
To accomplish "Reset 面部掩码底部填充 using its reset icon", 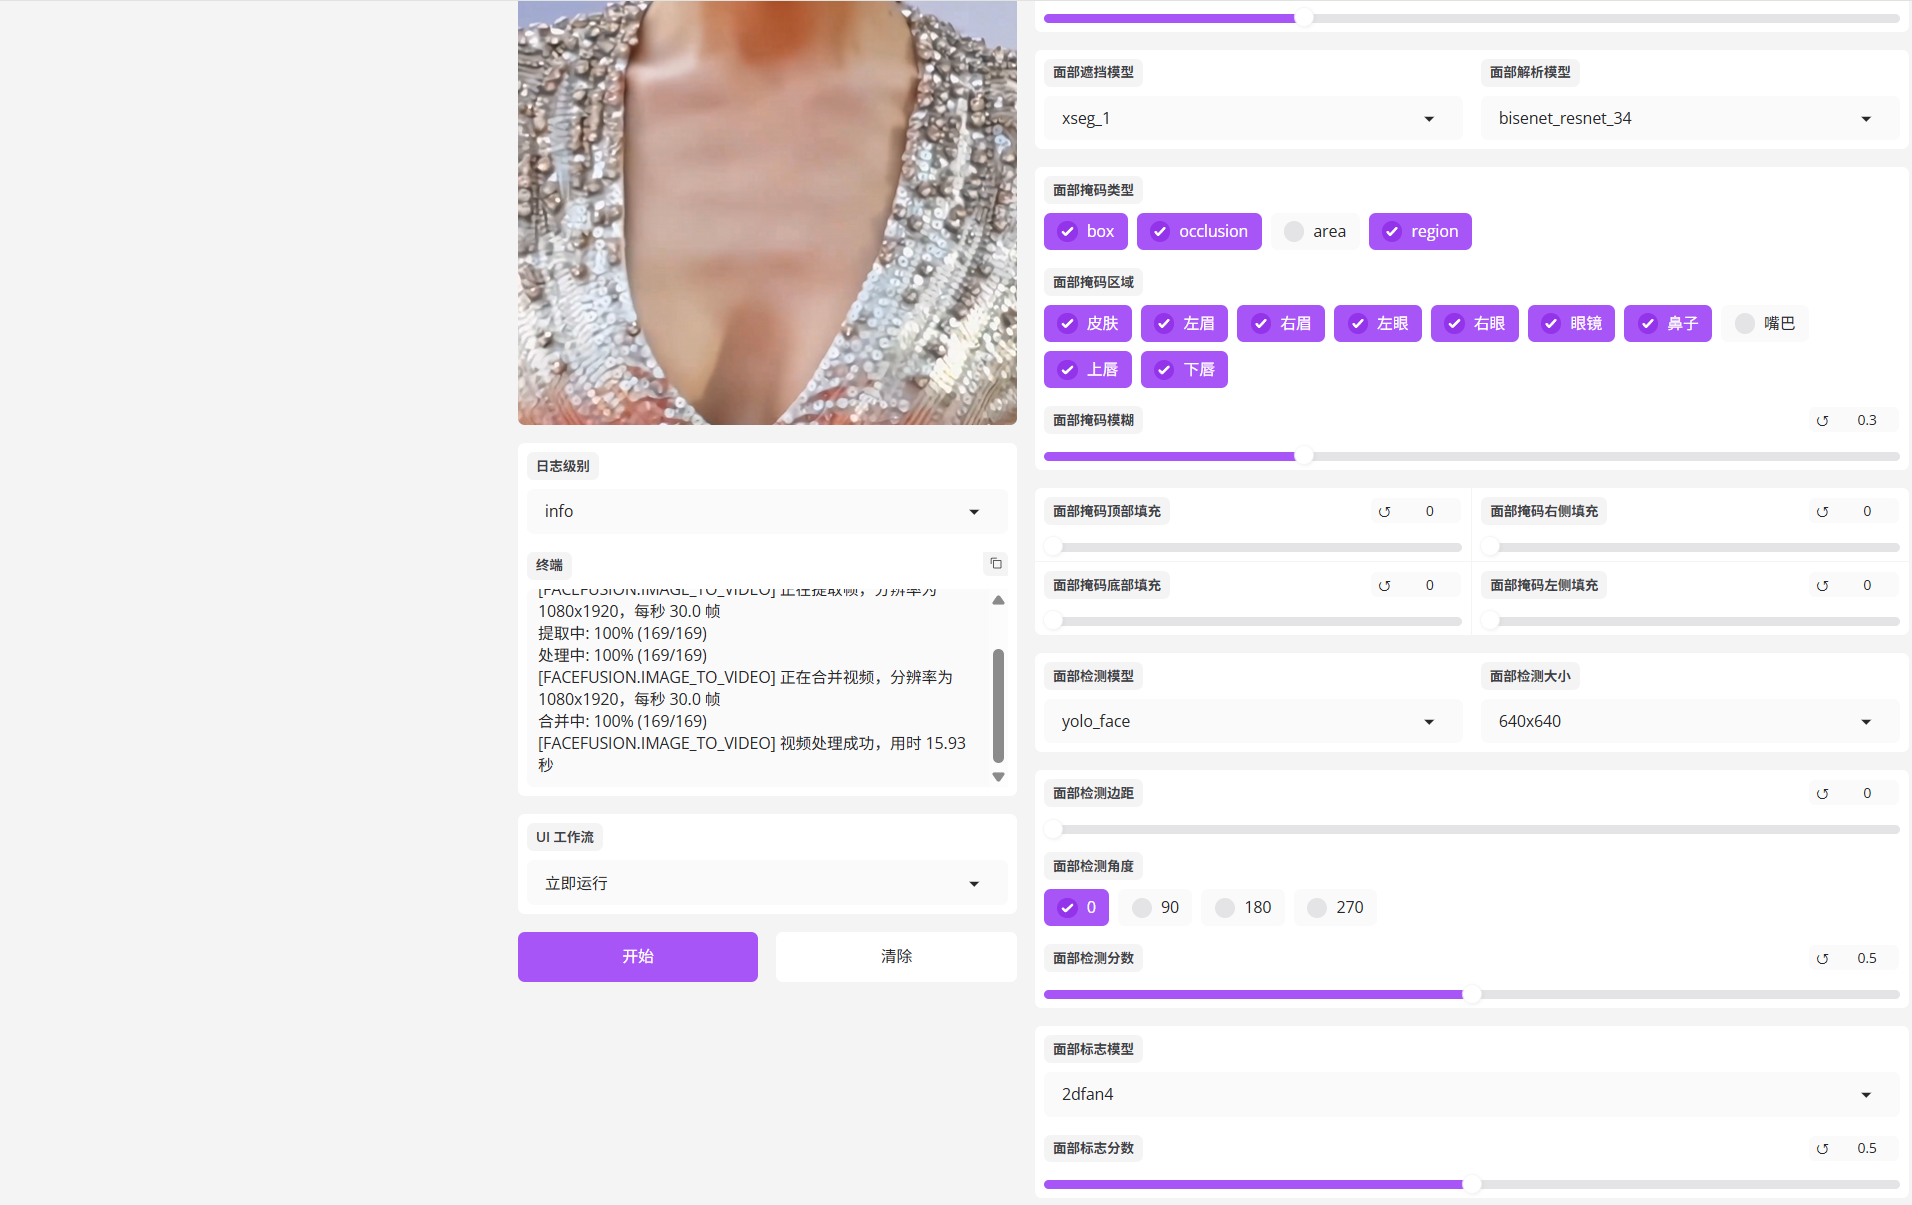I will pyautogui.click(x=1384, y=586).
